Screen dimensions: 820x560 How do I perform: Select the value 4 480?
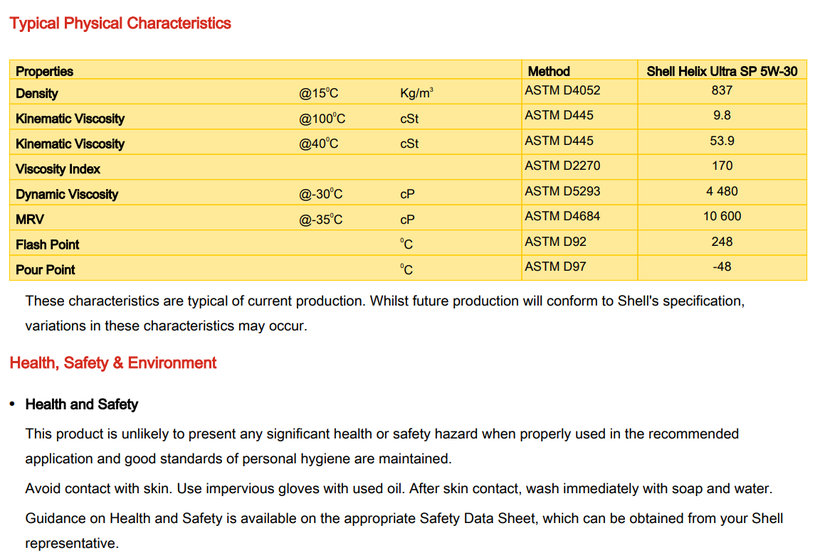tap(721, 191)
